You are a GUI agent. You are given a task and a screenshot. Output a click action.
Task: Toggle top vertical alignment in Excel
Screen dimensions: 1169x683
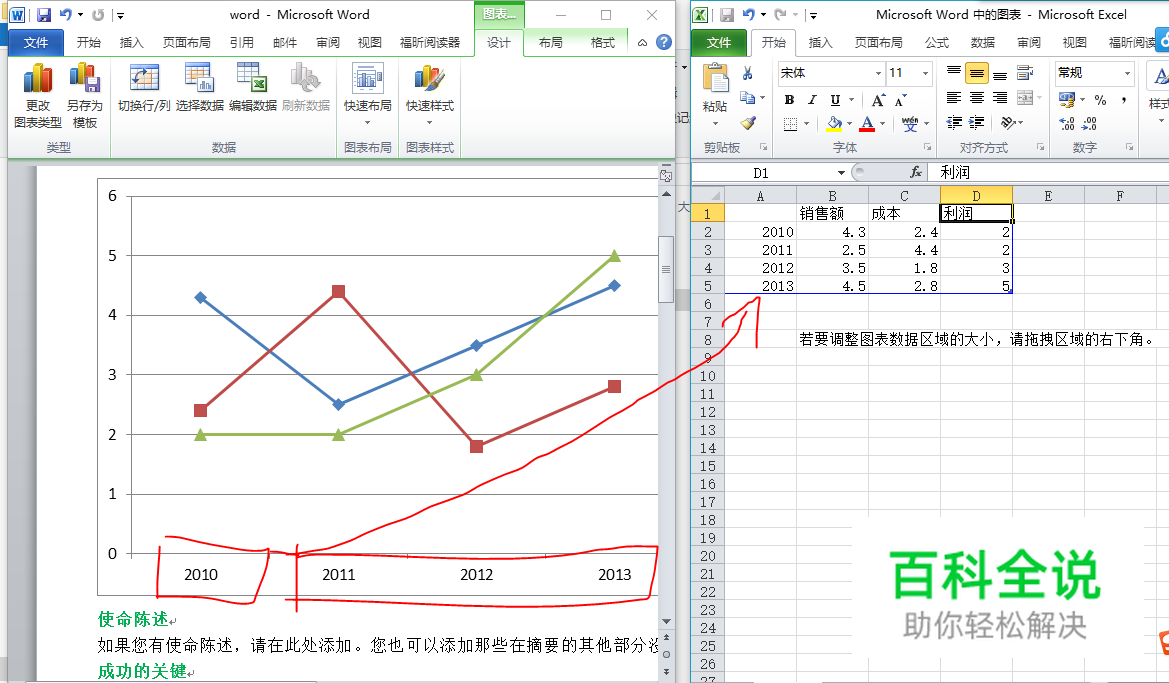954,72
